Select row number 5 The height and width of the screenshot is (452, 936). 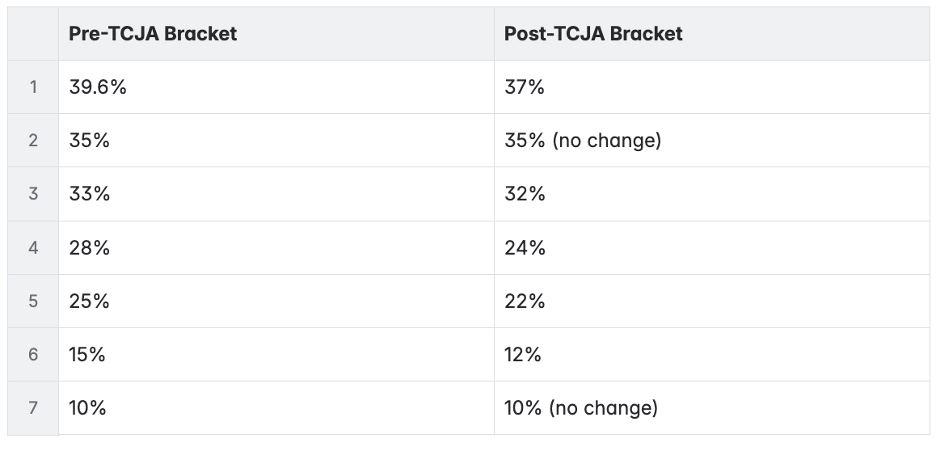(33, 301)
